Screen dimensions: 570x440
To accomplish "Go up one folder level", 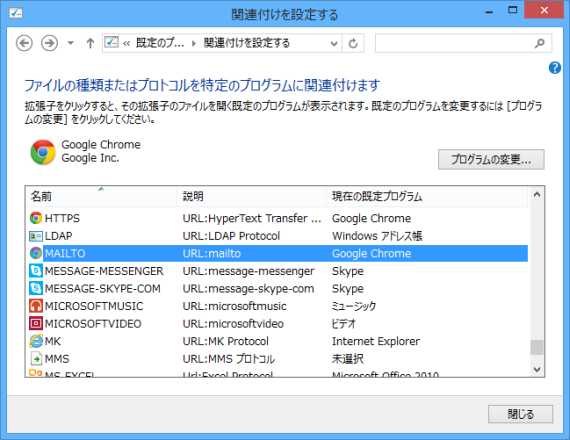I will [x=90, y=43].
